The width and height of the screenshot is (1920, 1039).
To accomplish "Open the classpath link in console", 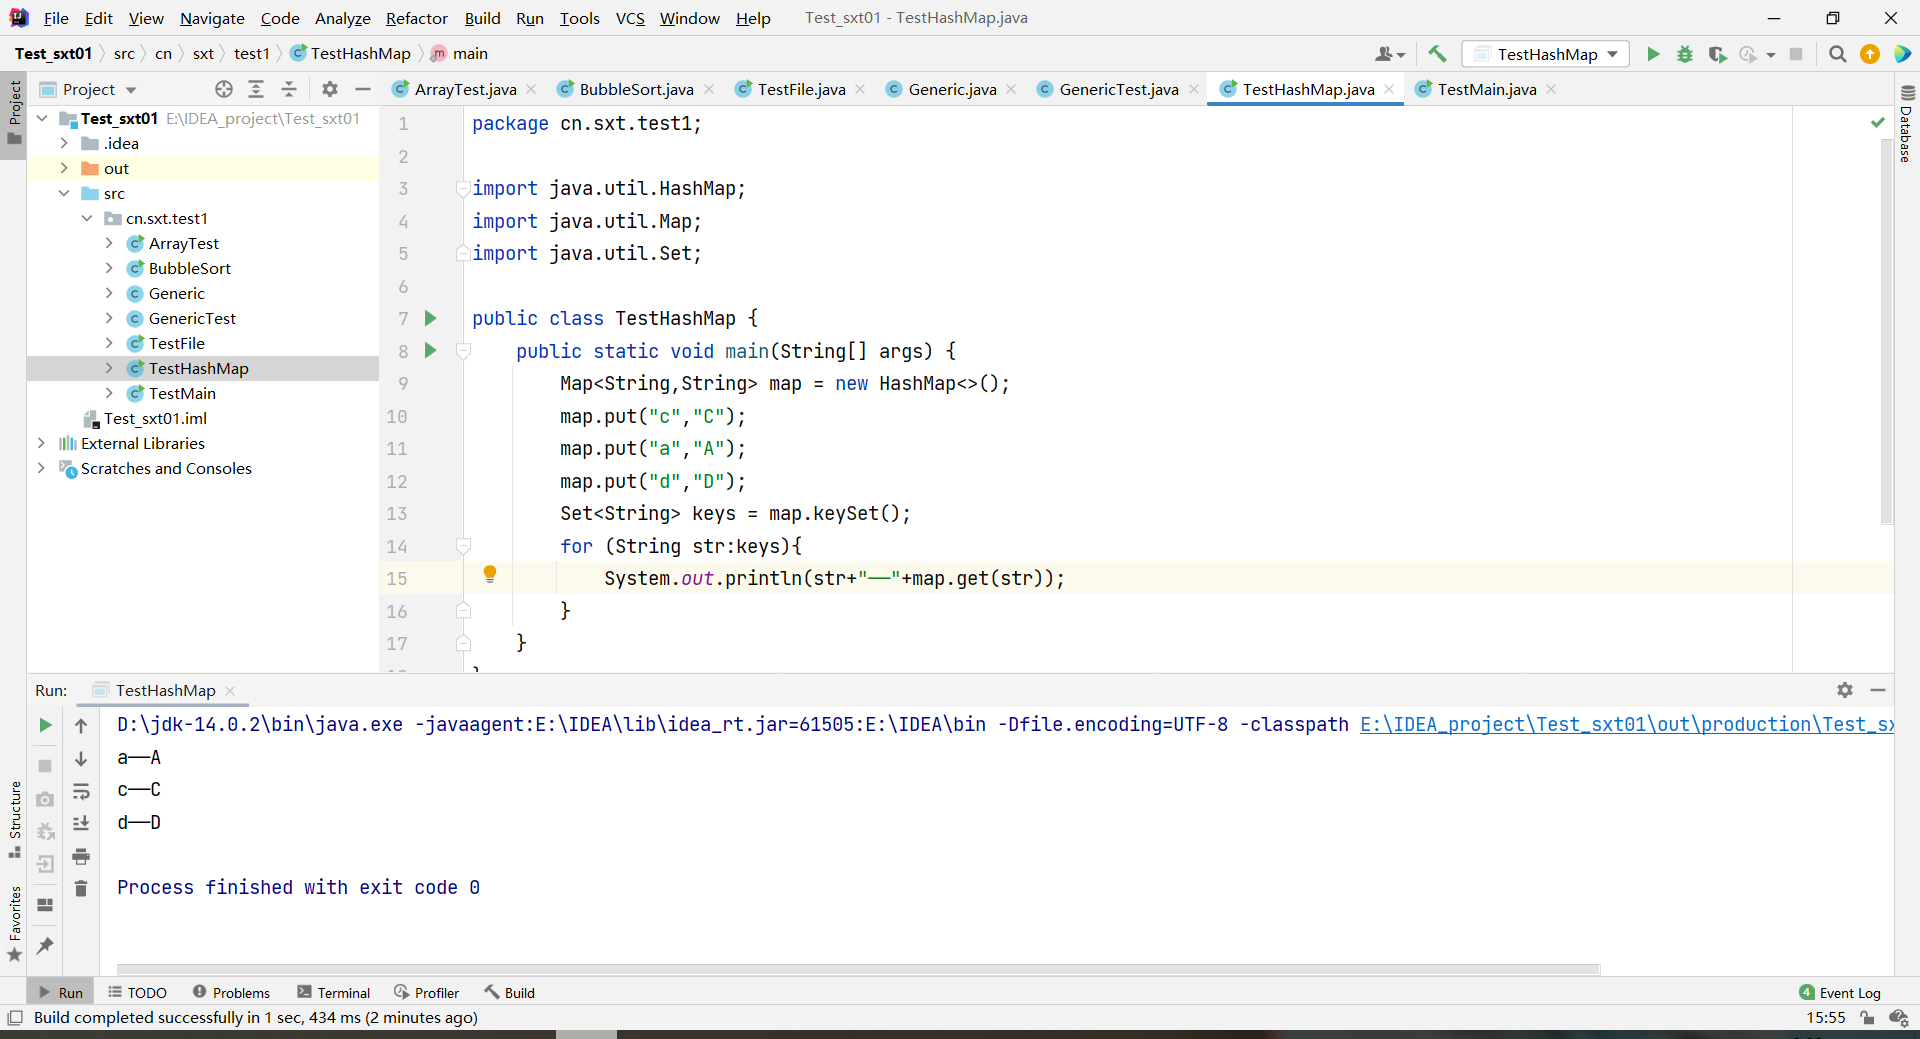I will click(1627, 724).
